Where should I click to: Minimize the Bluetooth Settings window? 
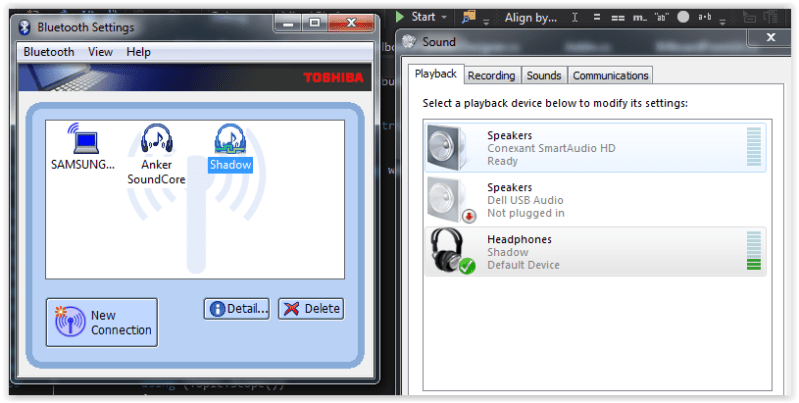tap(288, 22)
